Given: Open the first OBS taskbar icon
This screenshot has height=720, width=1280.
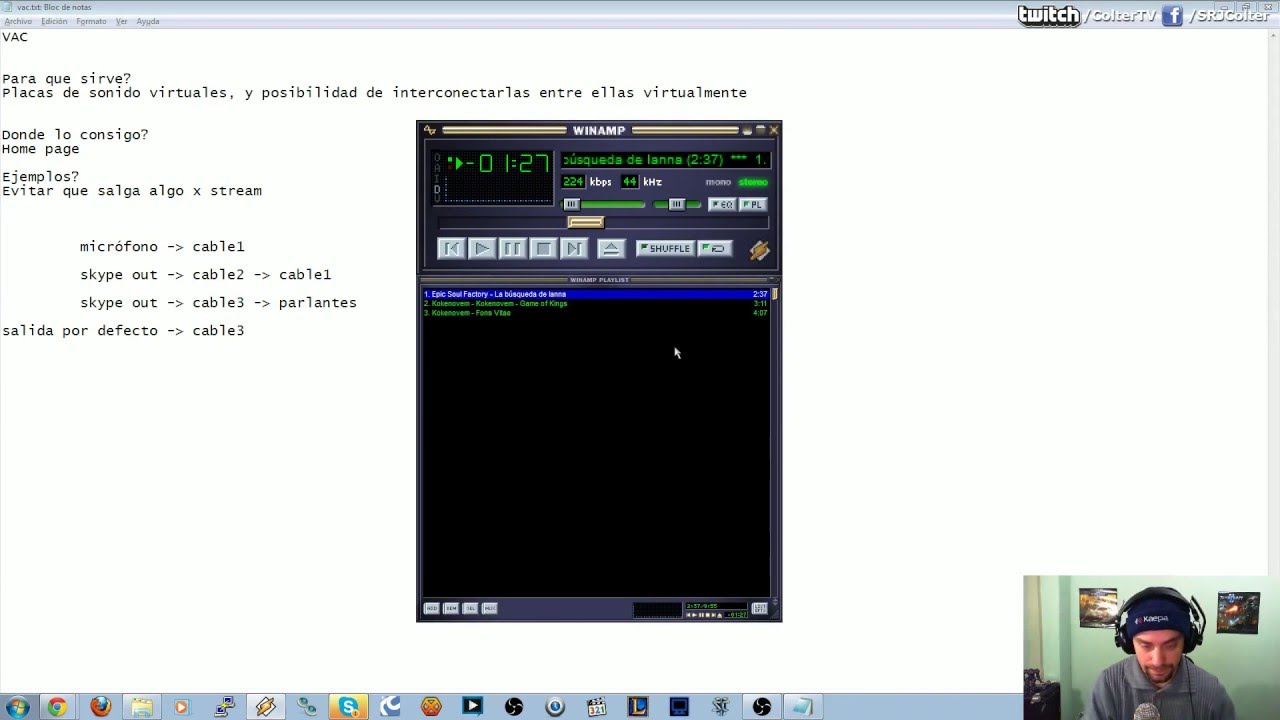Looking at the screenshot, I should click(x=514, y=707).
